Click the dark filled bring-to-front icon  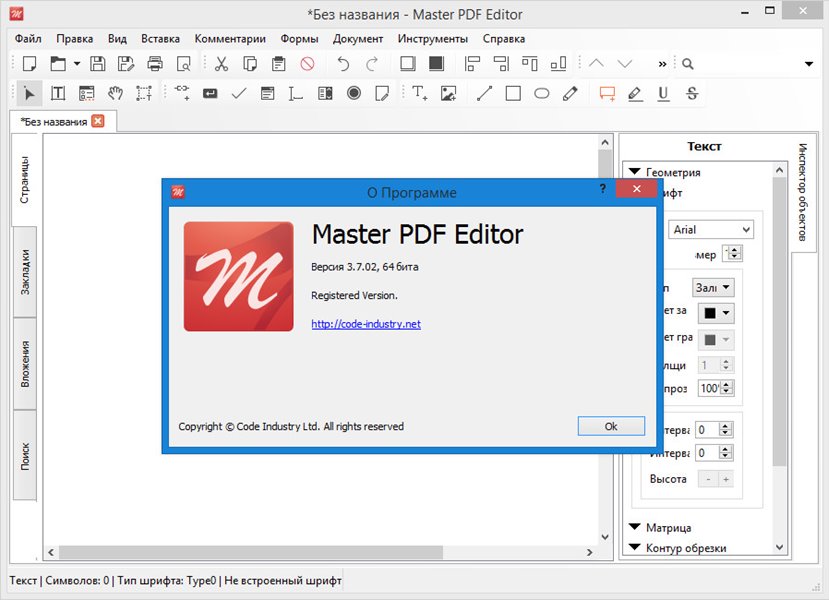436,64
